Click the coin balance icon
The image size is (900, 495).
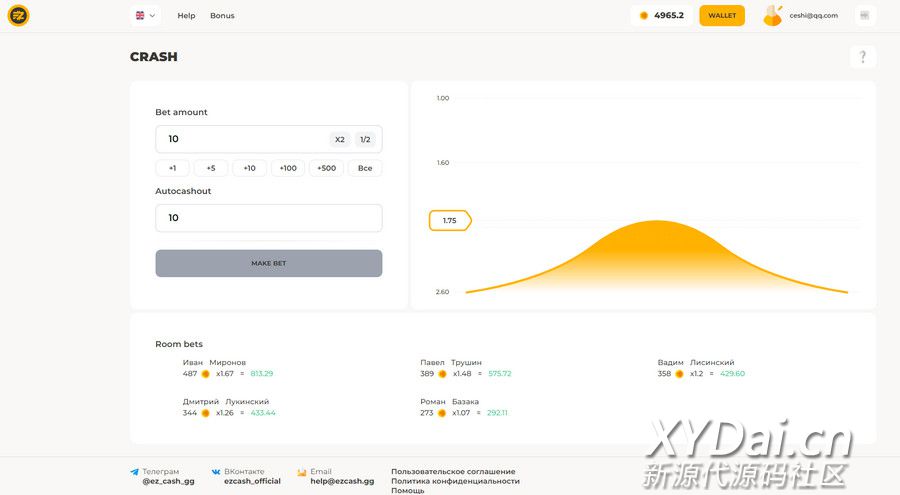coord(644,16)
